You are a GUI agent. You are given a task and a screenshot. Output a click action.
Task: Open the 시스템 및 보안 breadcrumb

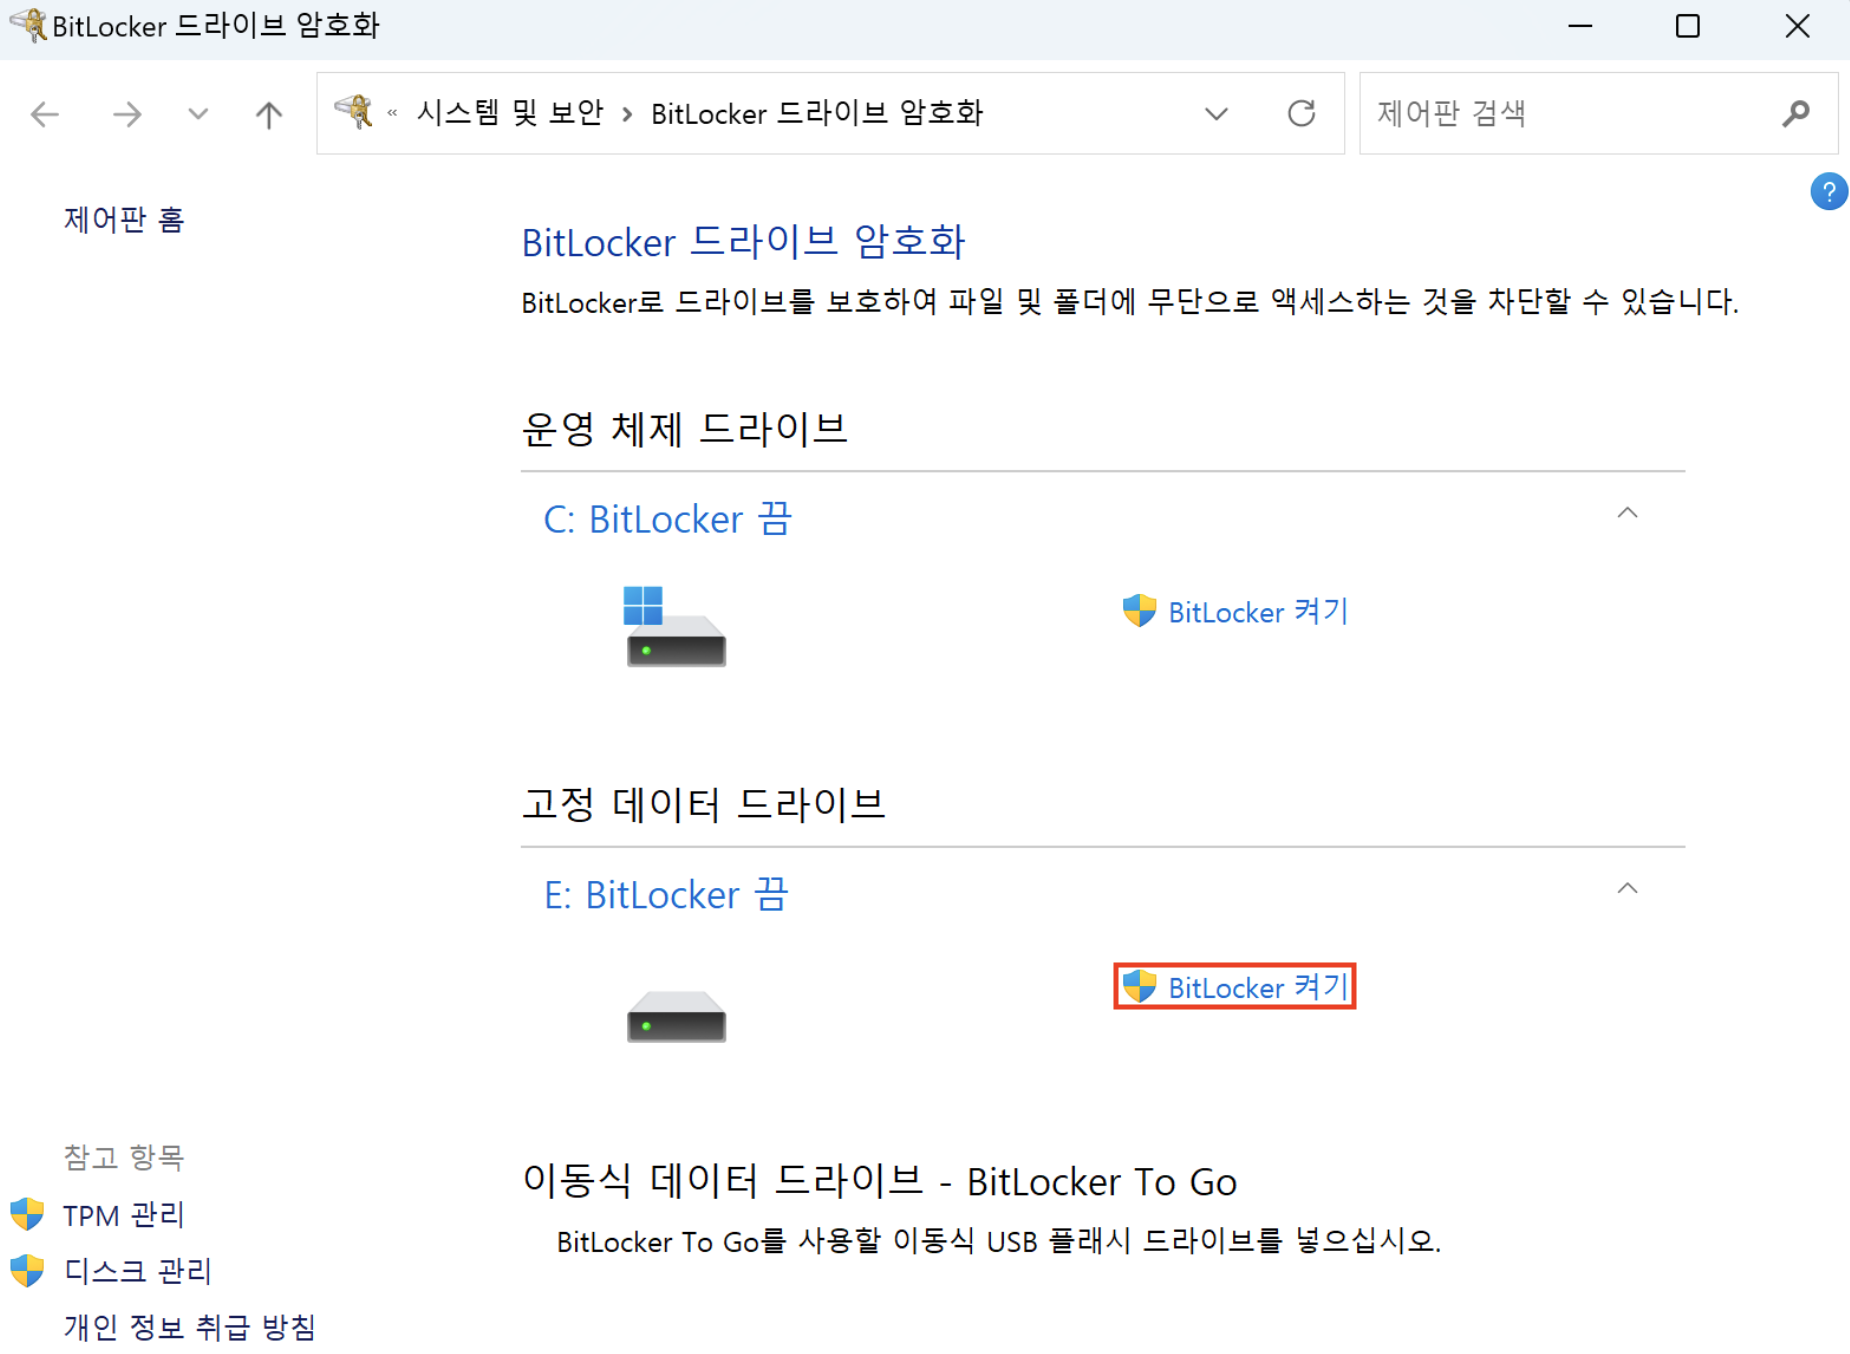coord(510,113)
